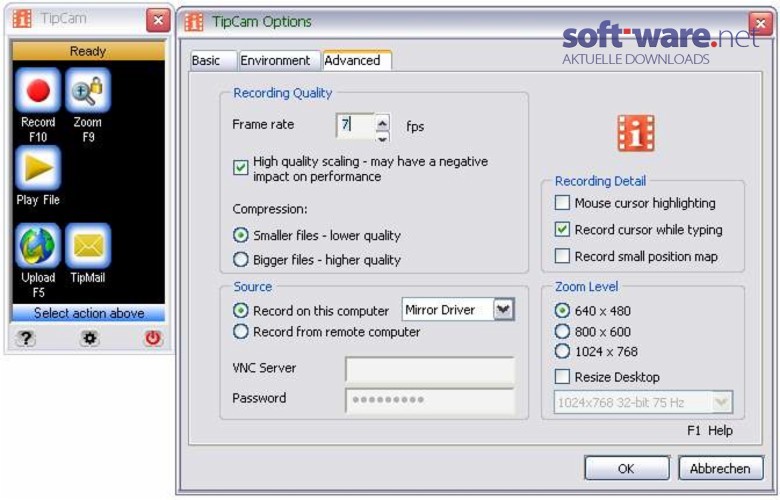Increase frame rate with up arrow

pos(382,122)
